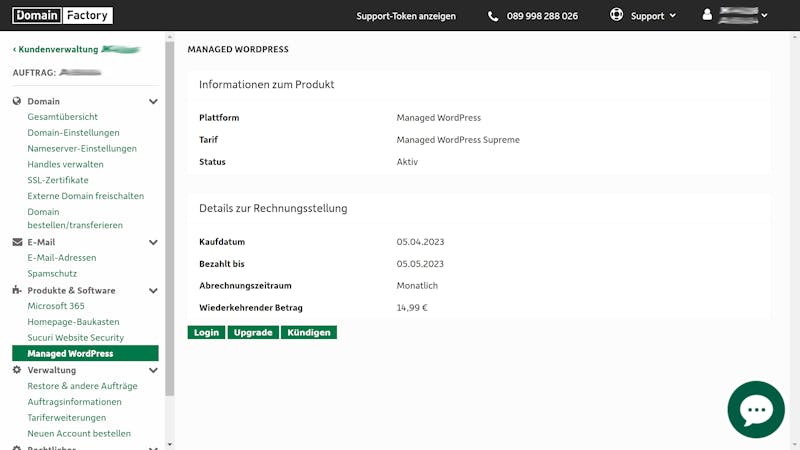Click Support-Token anzeigen
800x450 pixels.
click(x=406, y=16)
